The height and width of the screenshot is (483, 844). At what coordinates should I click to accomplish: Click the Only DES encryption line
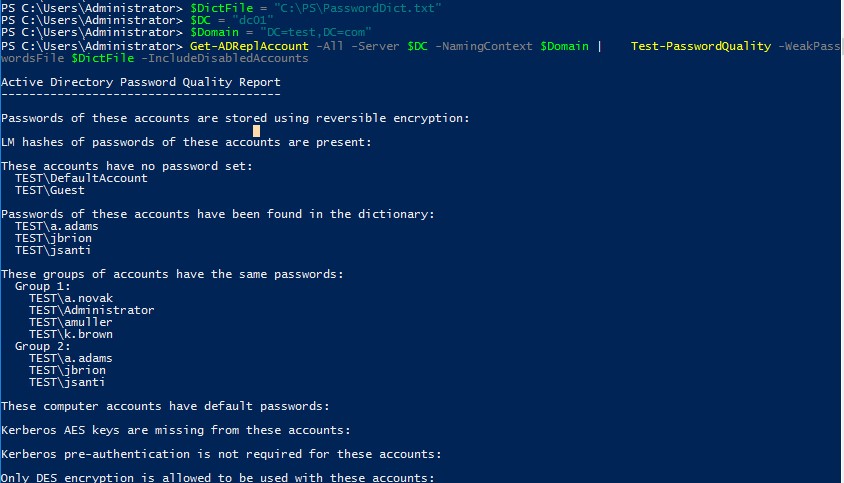pyautogui.click(x=217, y=478)
